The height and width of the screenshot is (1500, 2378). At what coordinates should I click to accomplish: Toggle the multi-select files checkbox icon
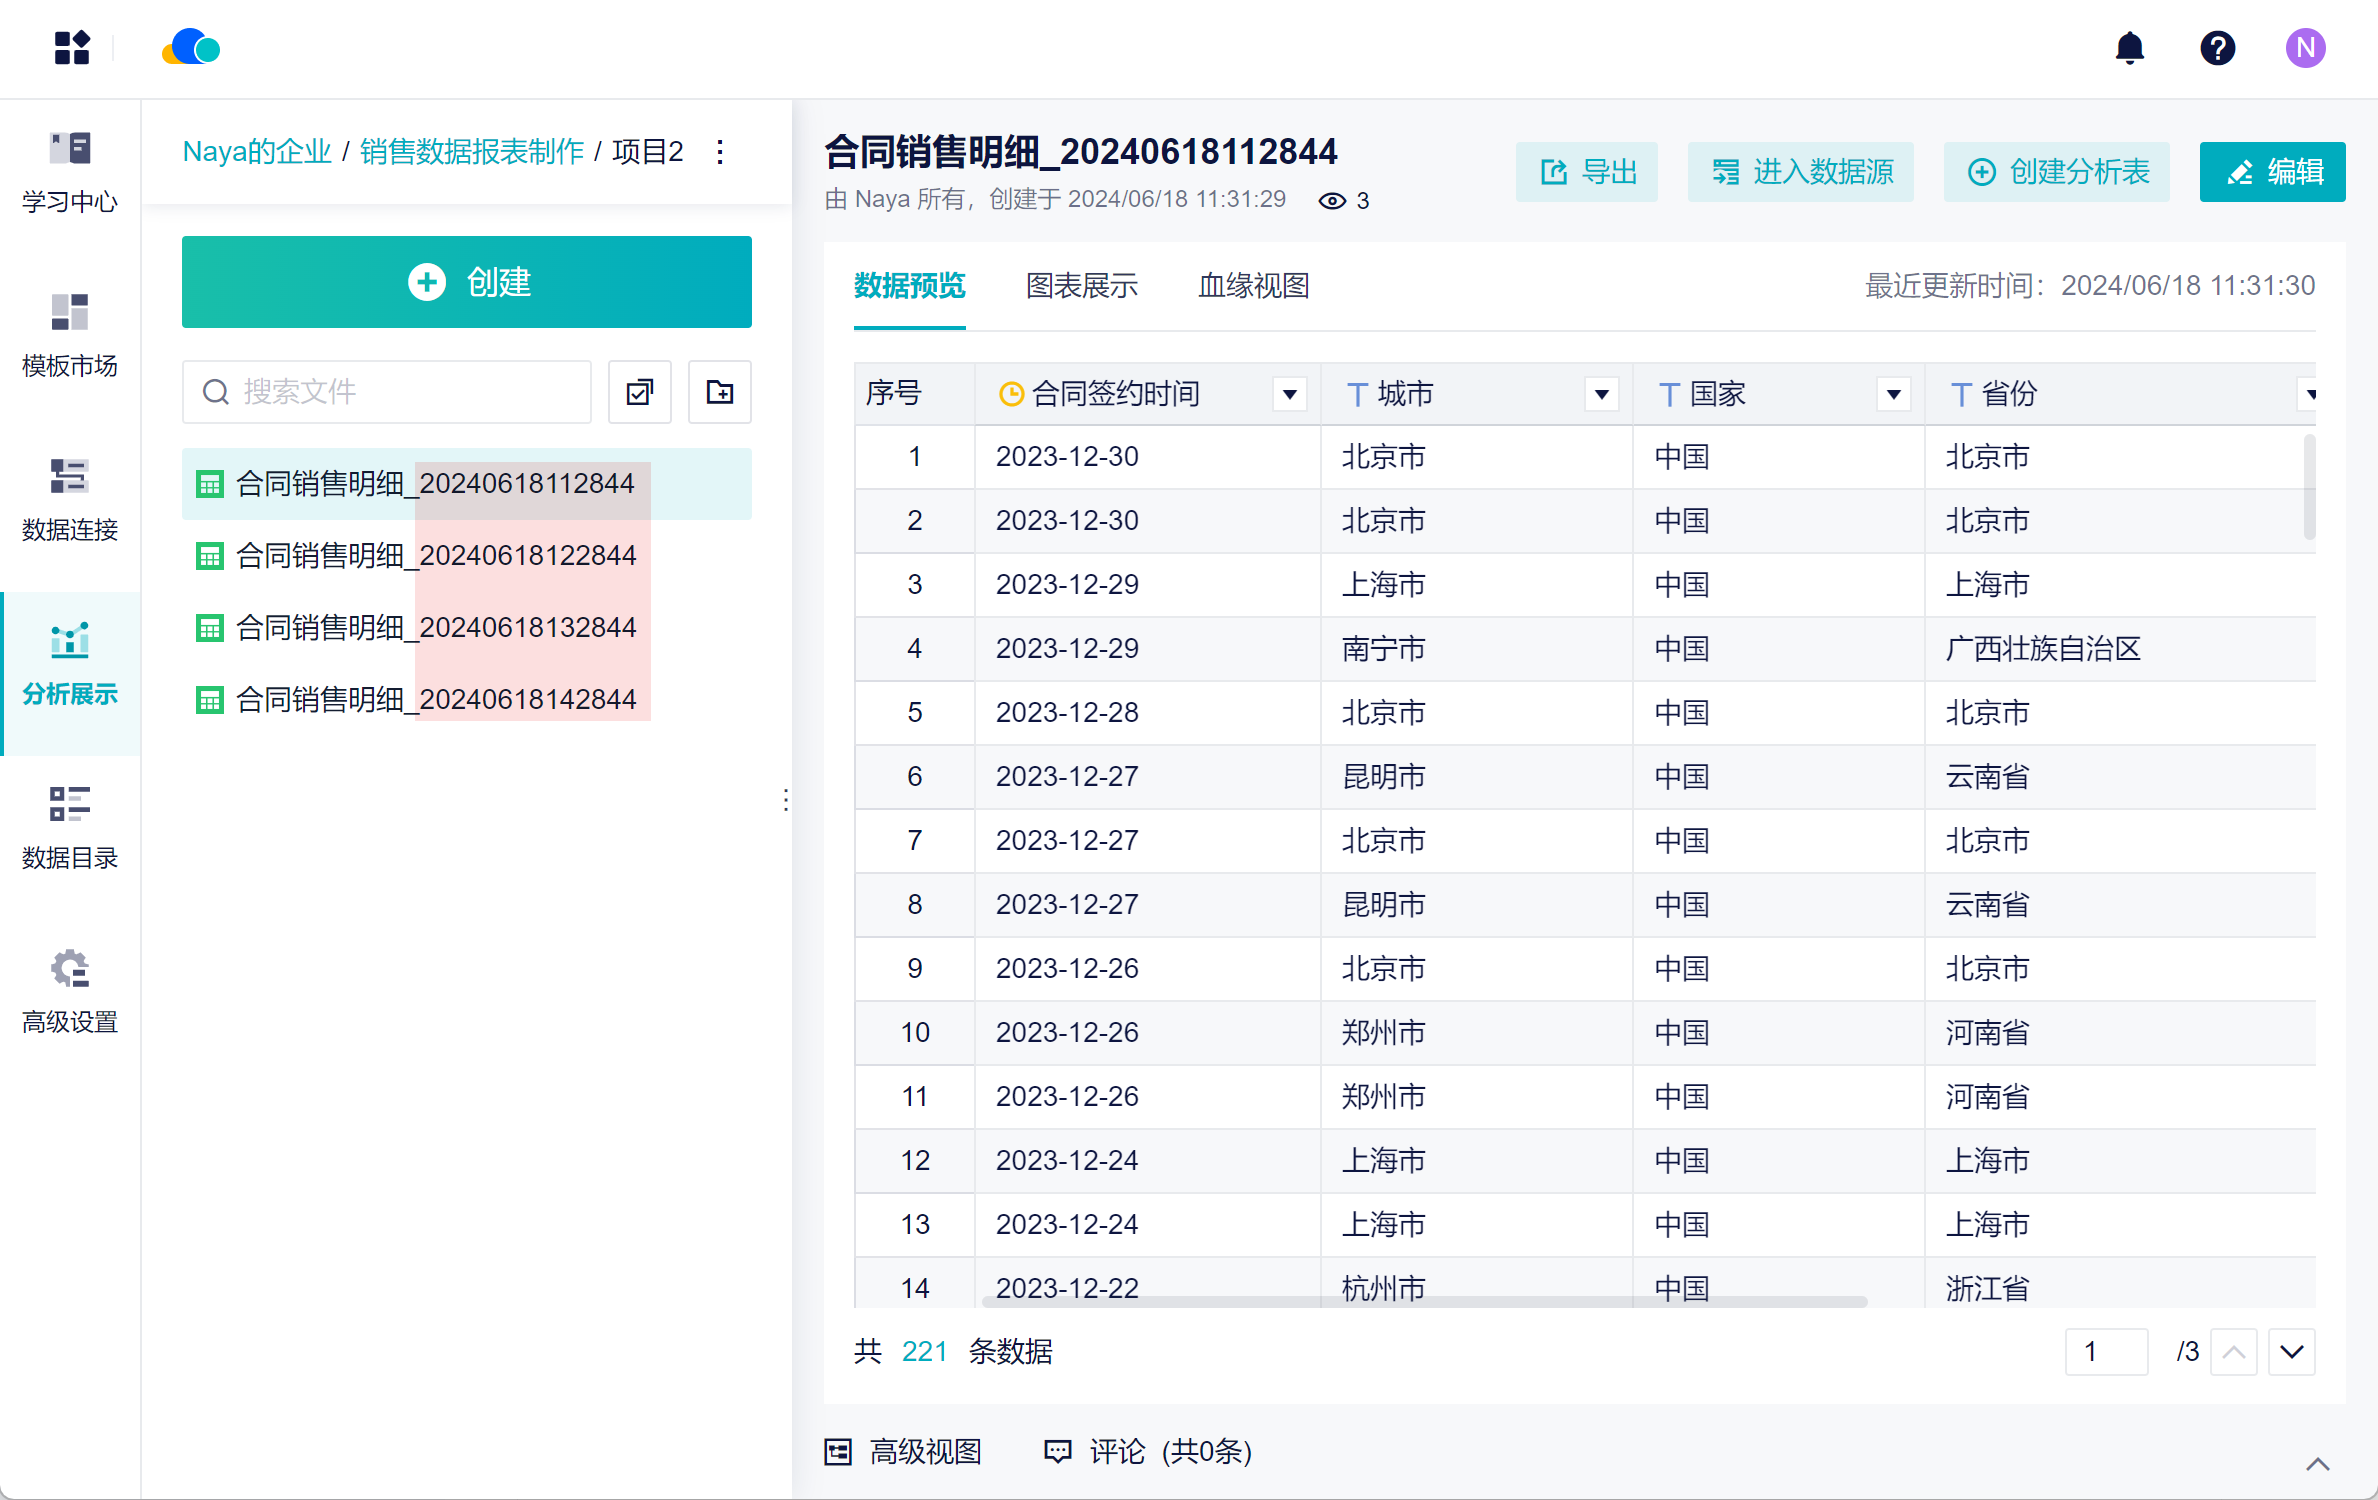[x=639, y=392]
